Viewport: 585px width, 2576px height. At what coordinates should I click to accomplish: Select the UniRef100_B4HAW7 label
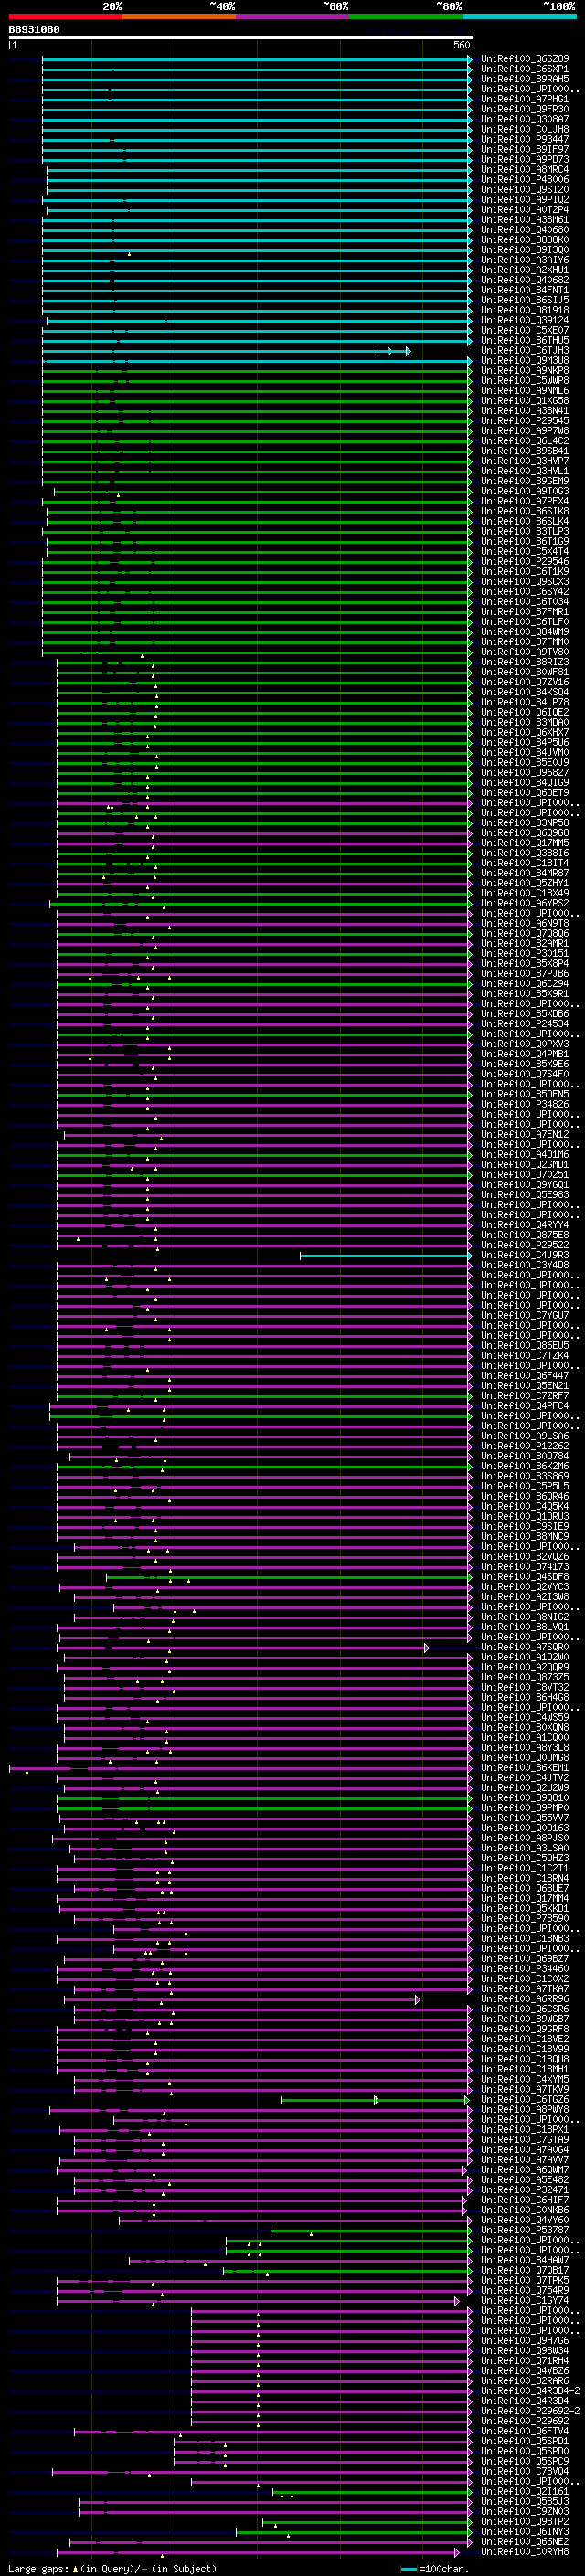coord(525,2259)
